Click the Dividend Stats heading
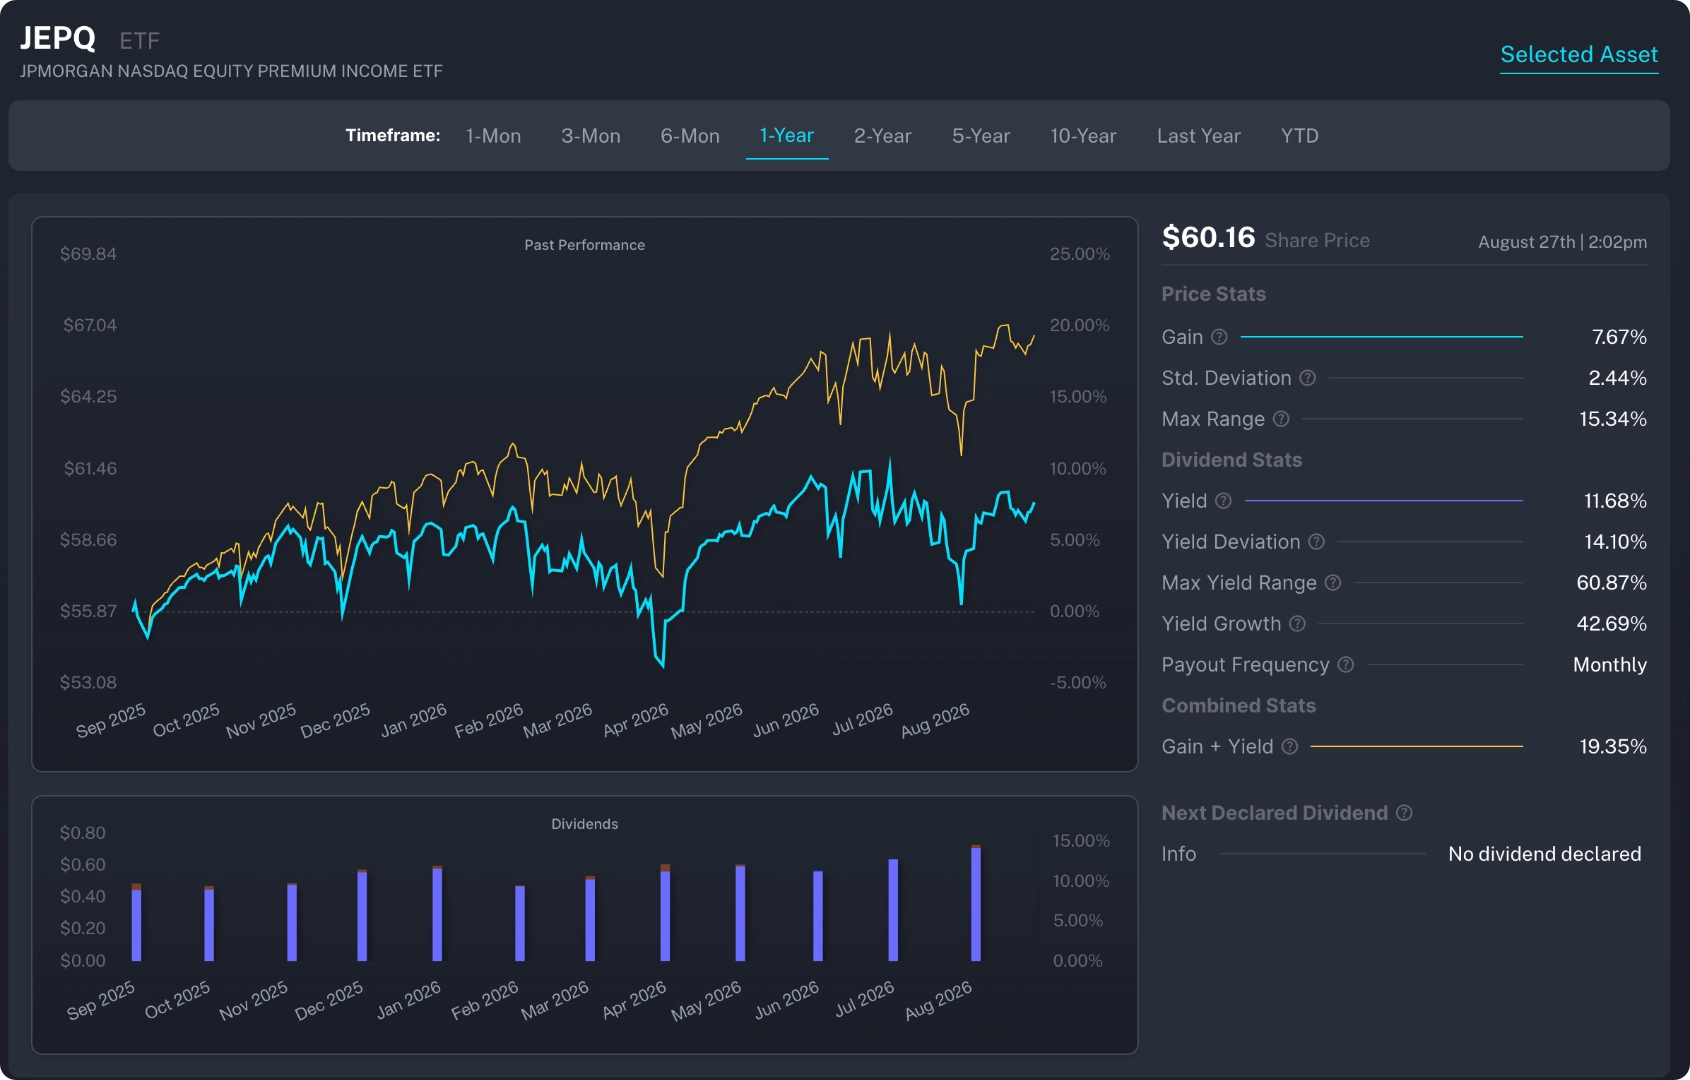 [x=1231, y=460]
